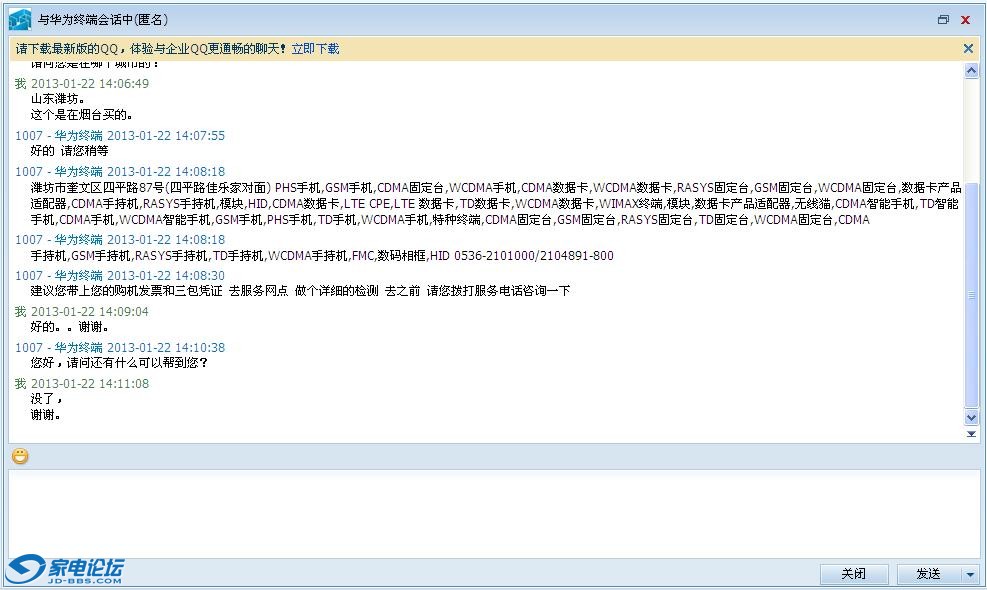Image resolution: width=987 pixels, height=590 pixels.
Task: Click the chat scrollbar down arrow
Action: pyautogui.click(x=971, y=417)
